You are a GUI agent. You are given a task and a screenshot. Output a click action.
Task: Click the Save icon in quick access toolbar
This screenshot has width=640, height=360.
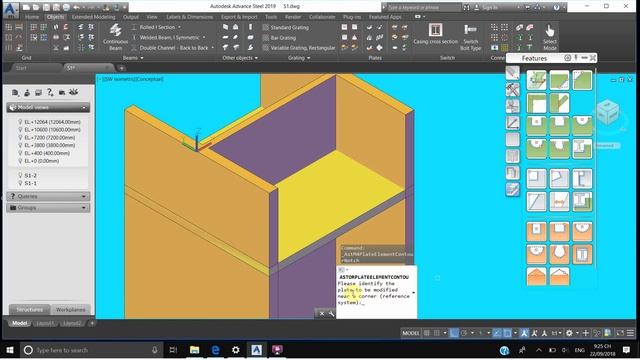46,7
